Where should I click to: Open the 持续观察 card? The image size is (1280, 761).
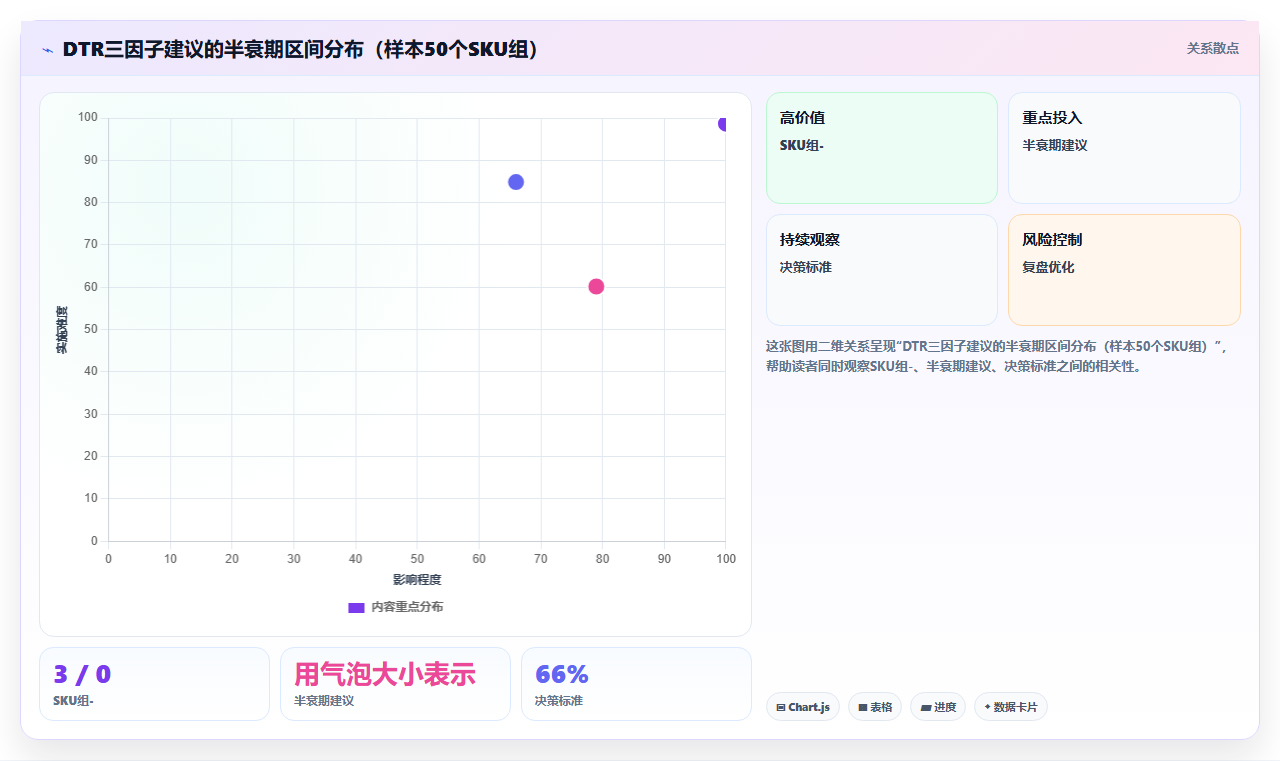click(882, 270)
